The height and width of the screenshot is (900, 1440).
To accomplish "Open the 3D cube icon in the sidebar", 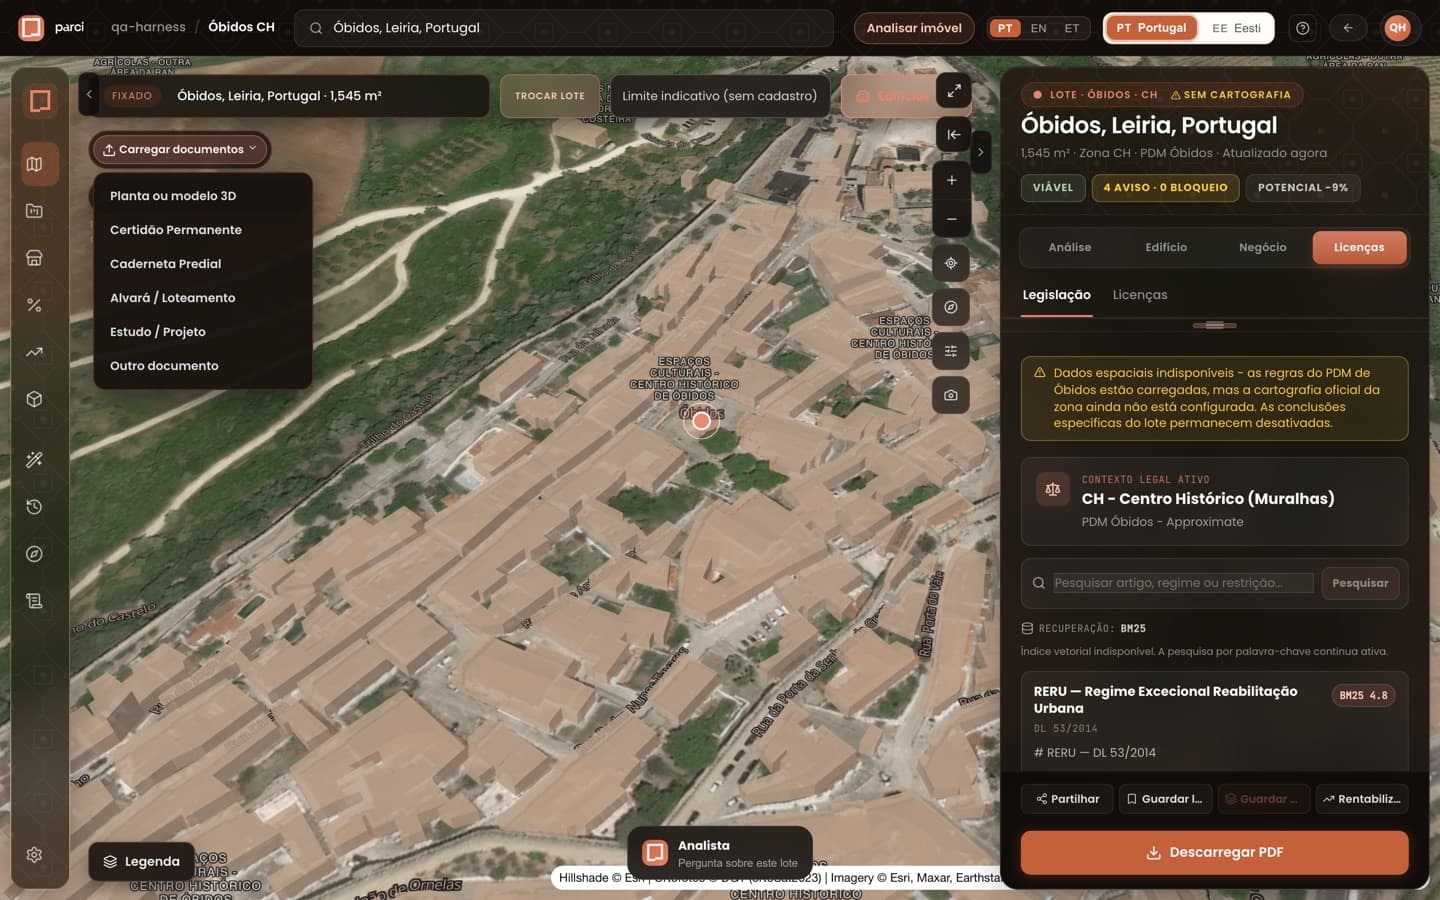I will click(x=35, y=399).
